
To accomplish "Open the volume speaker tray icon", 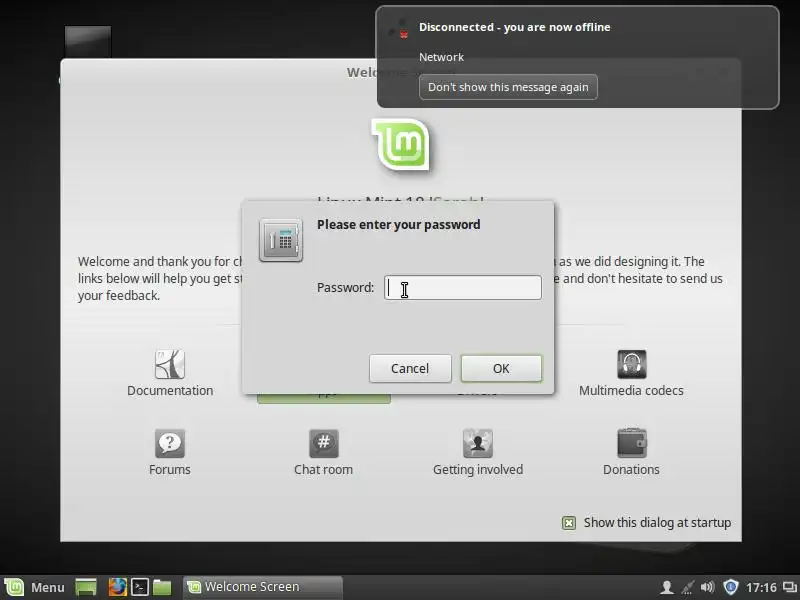I will point(708,587).
